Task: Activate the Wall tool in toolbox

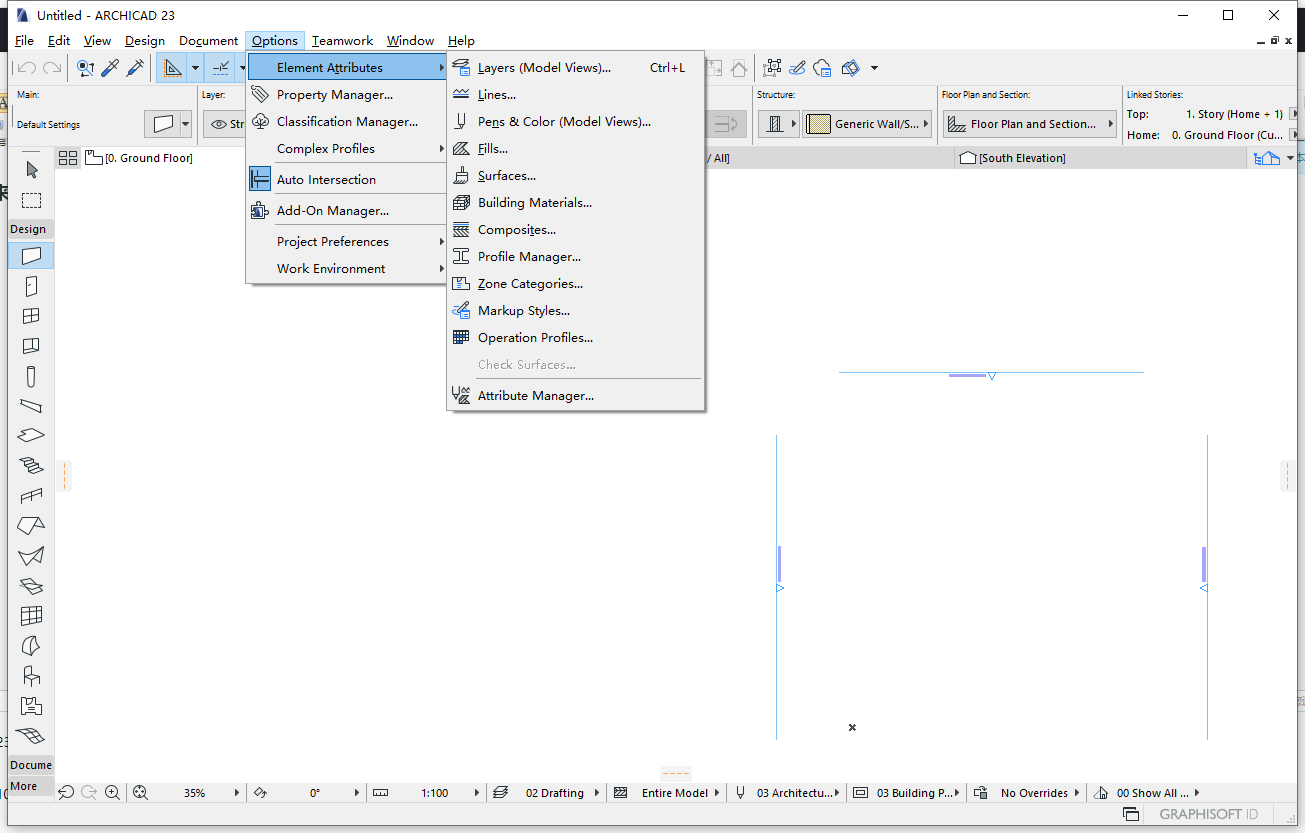Action: 31,256
